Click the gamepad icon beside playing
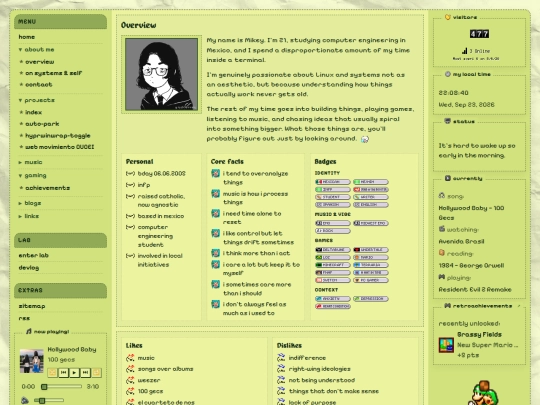This screenshot has width=540, height=405. pos(442,277)
